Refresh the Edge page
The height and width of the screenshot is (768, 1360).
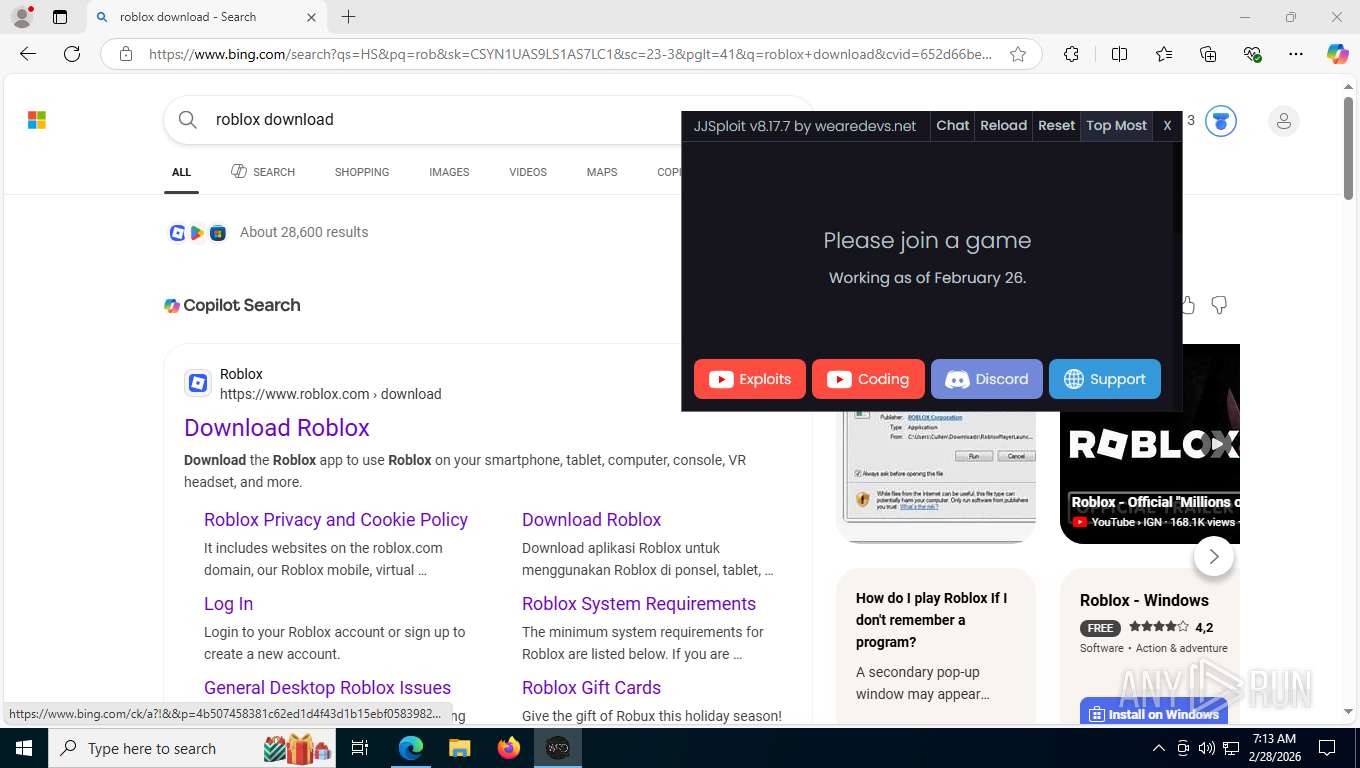tap(72, 54)
